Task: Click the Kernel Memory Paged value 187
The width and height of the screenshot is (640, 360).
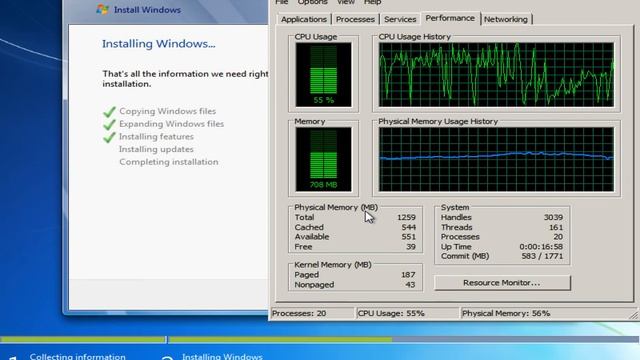Action: pos(408,275)
